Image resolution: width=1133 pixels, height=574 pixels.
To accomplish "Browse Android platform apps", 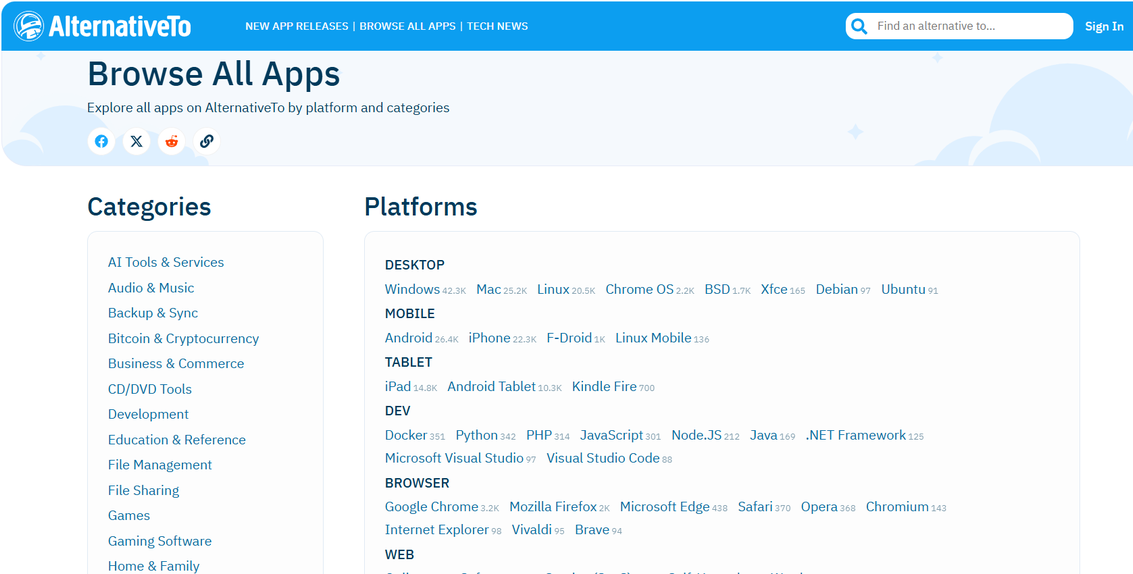I will pos(408,338).
